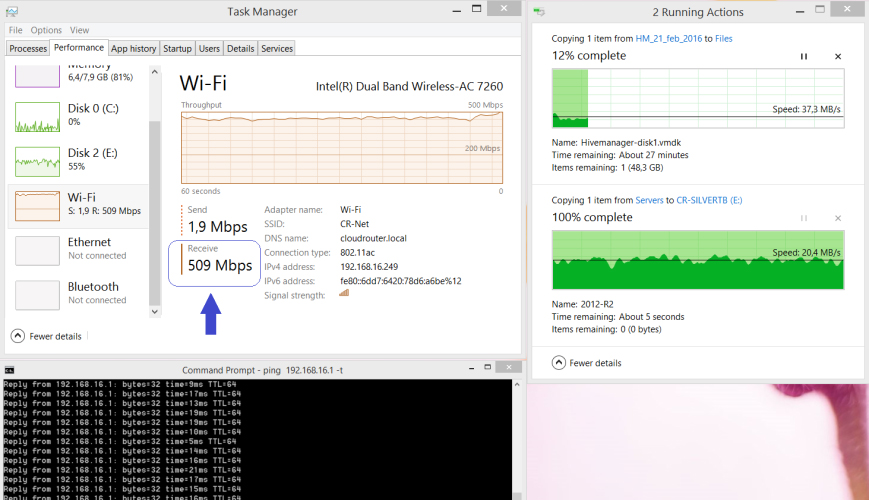Click the Intel(R) Dual Band Wireless-AC 7260 label

[409, 86]
